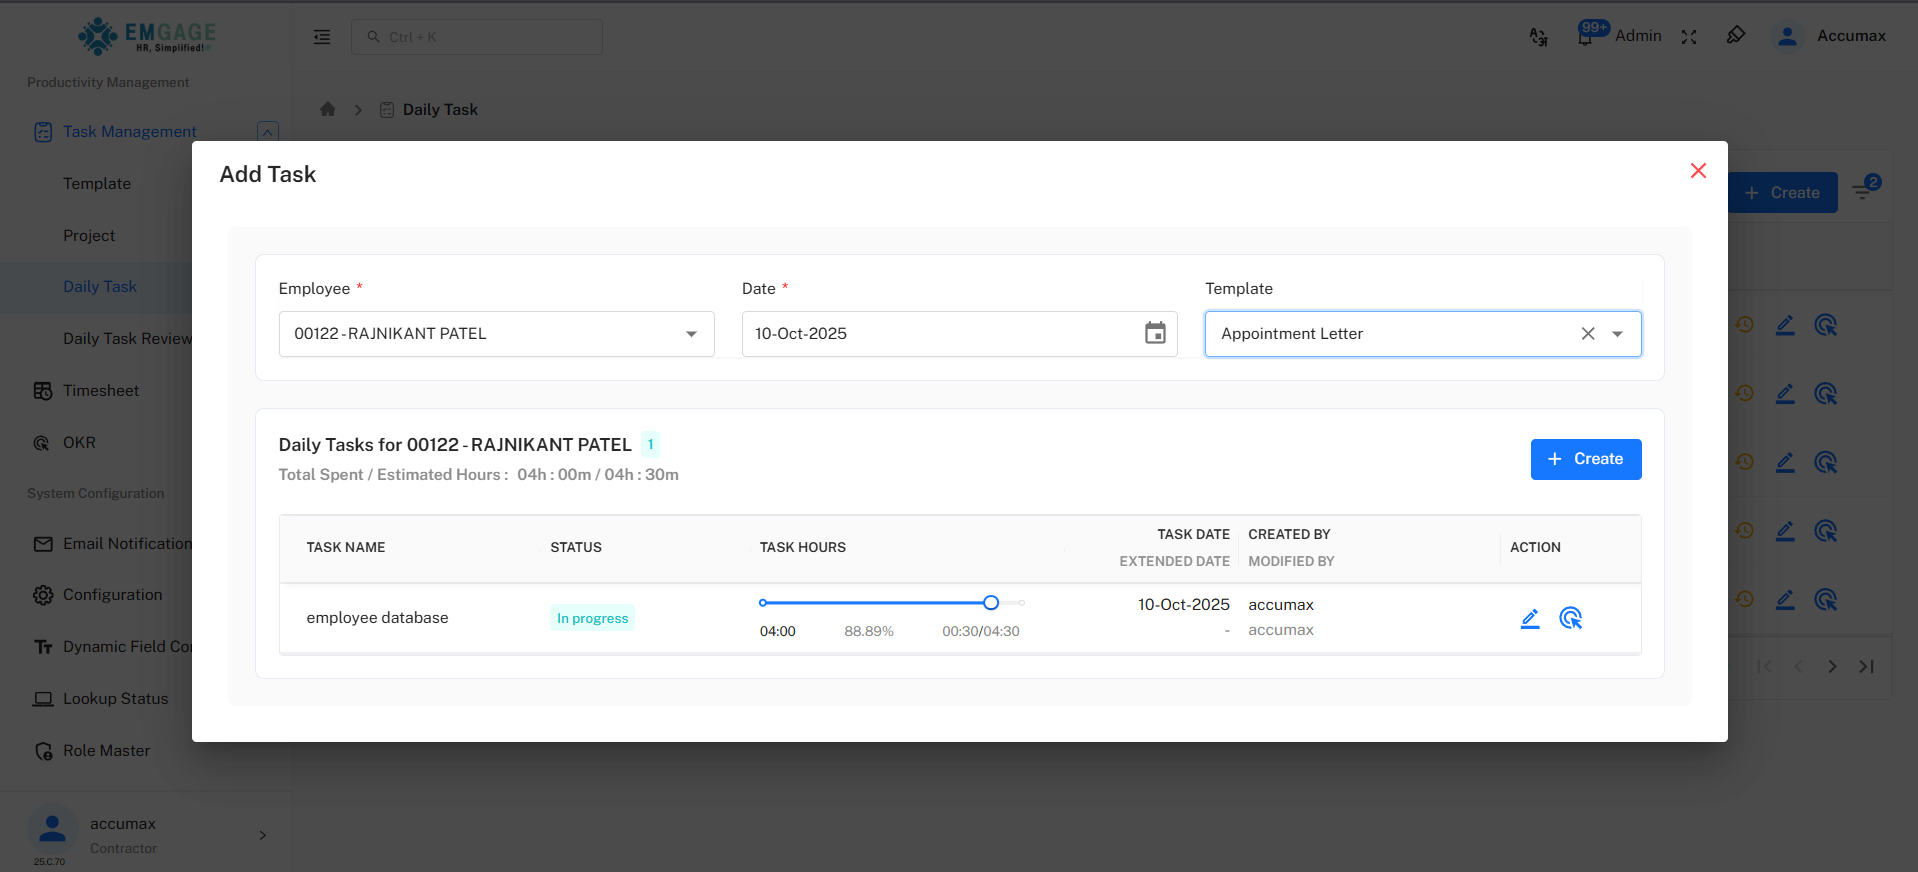The height and width of the screenshot is (872, 1918).
Task: Open the Template dropdown arrow
Action: click(x=1617, y=334)
